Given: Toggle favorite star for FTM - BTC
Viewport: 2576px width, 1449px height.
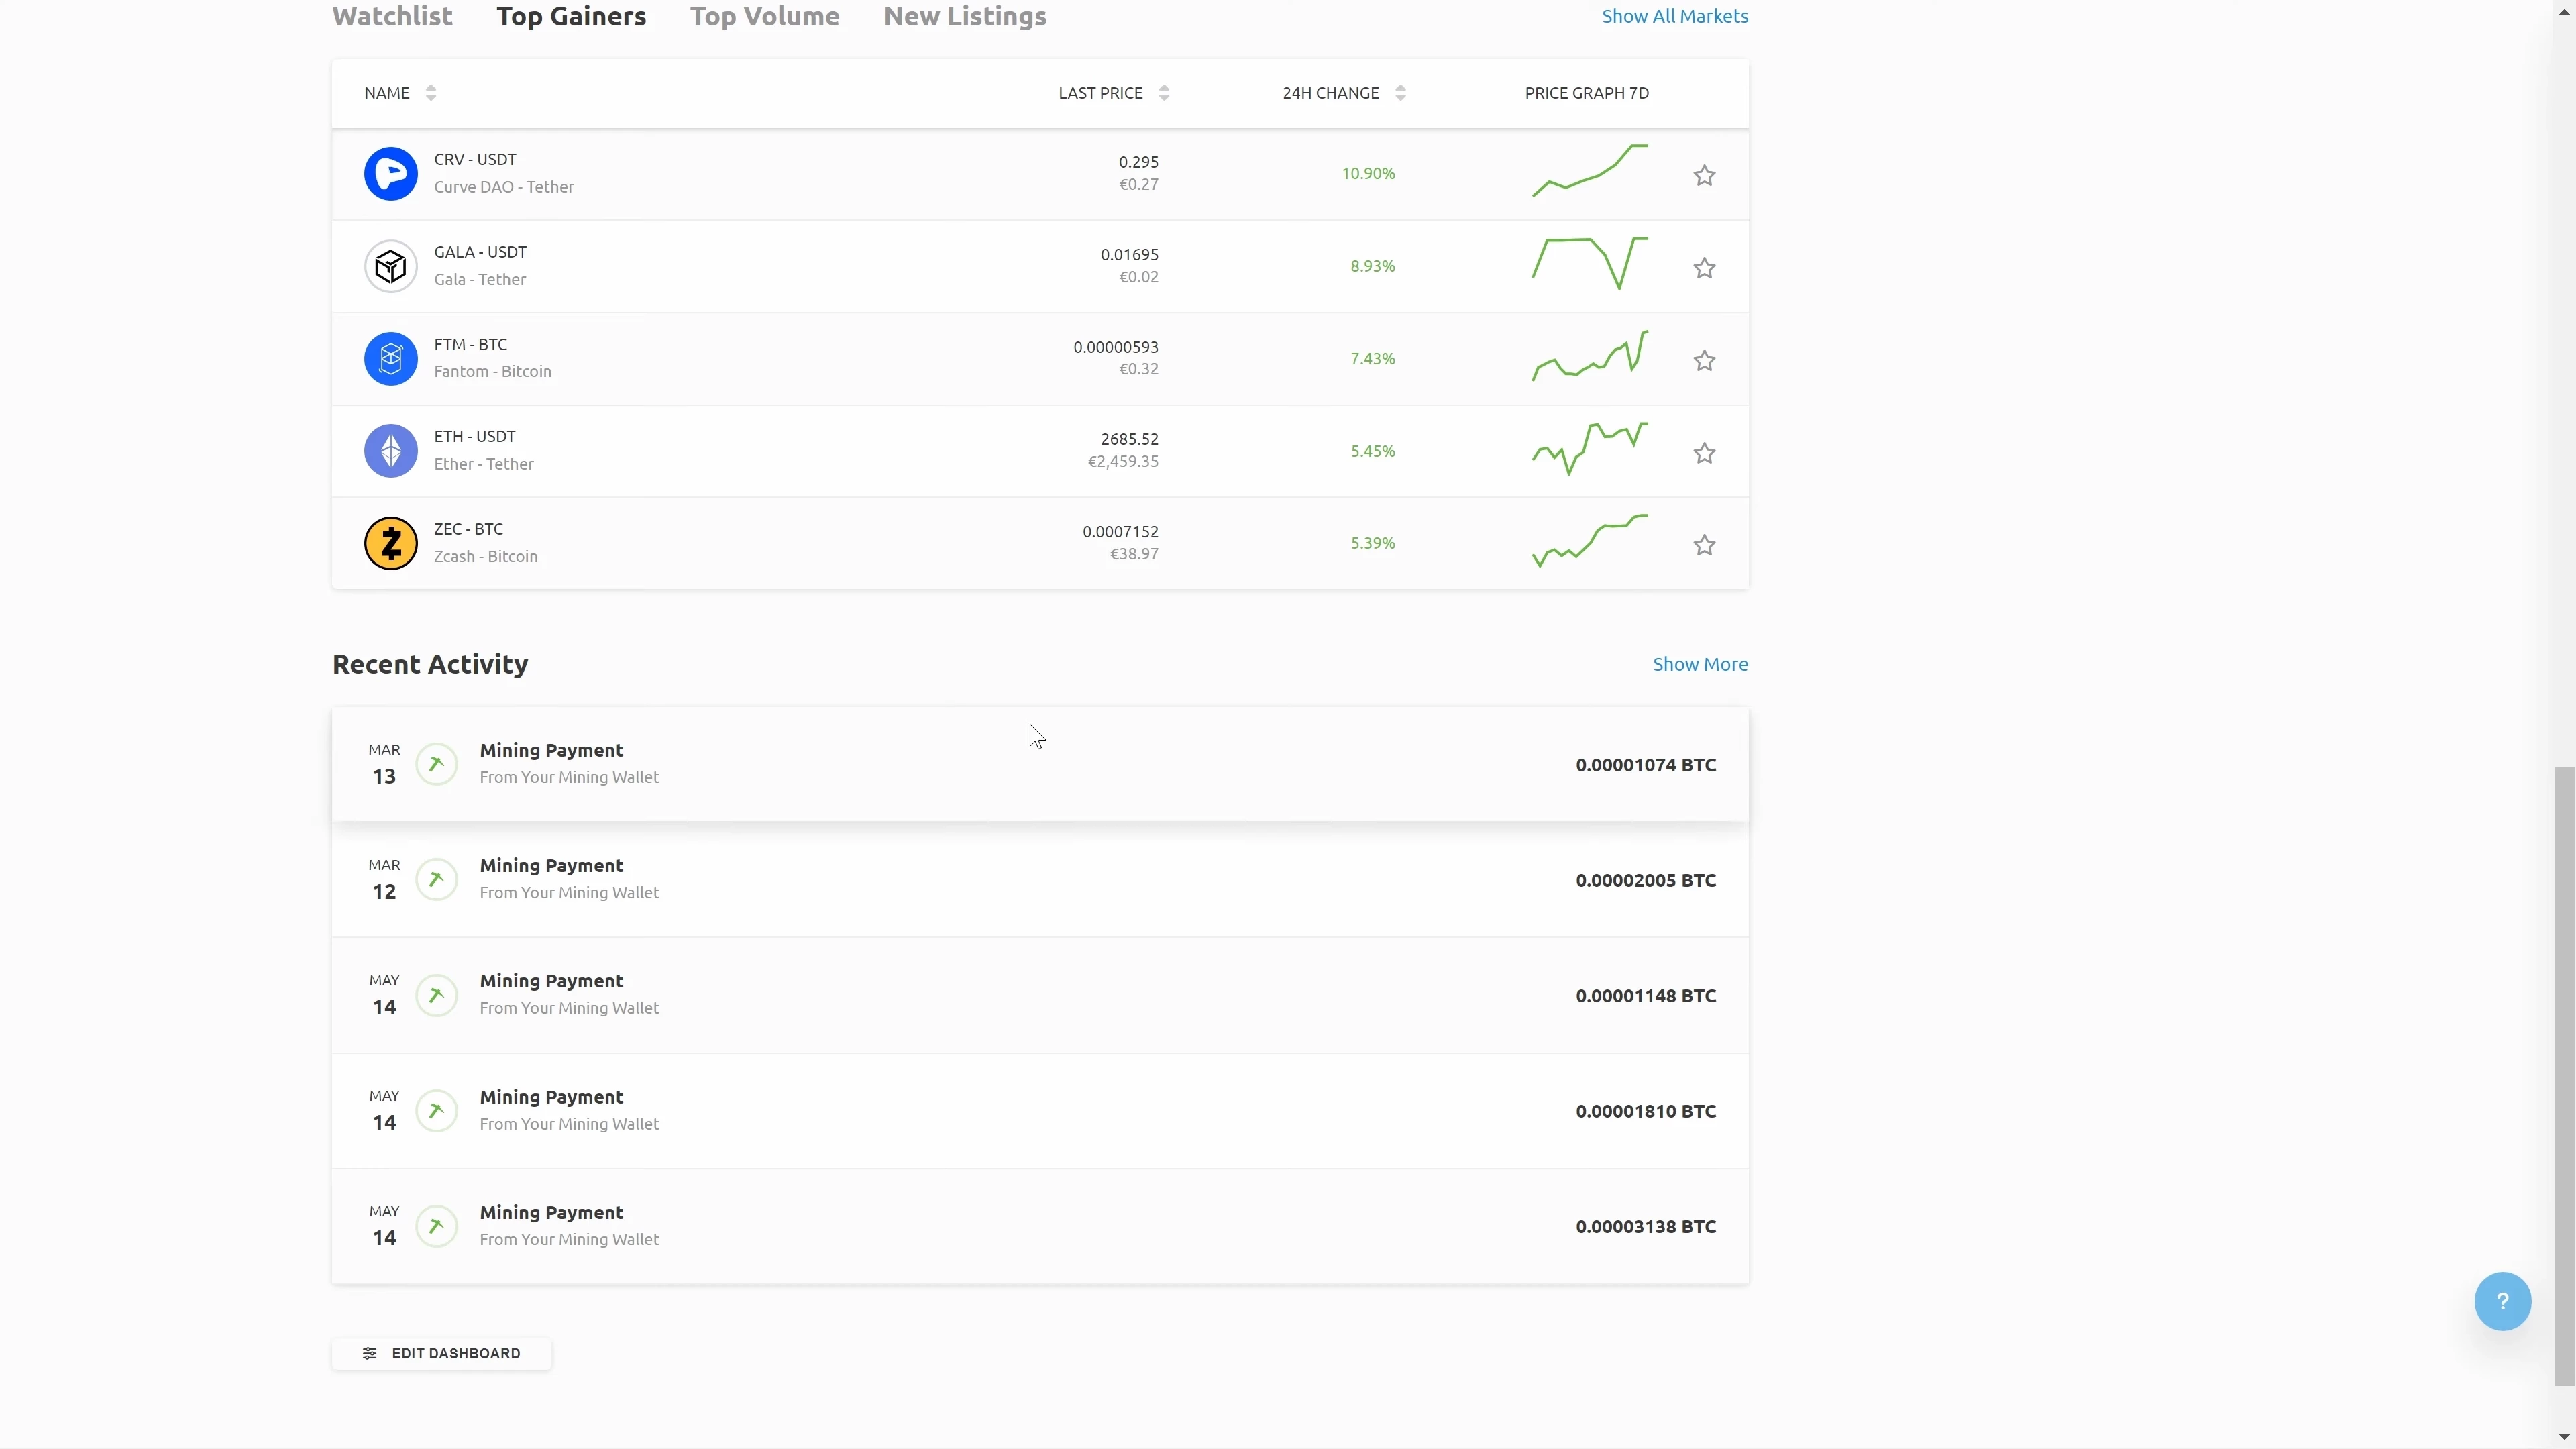Looking at the screenshot, I should click(1704, 361).
